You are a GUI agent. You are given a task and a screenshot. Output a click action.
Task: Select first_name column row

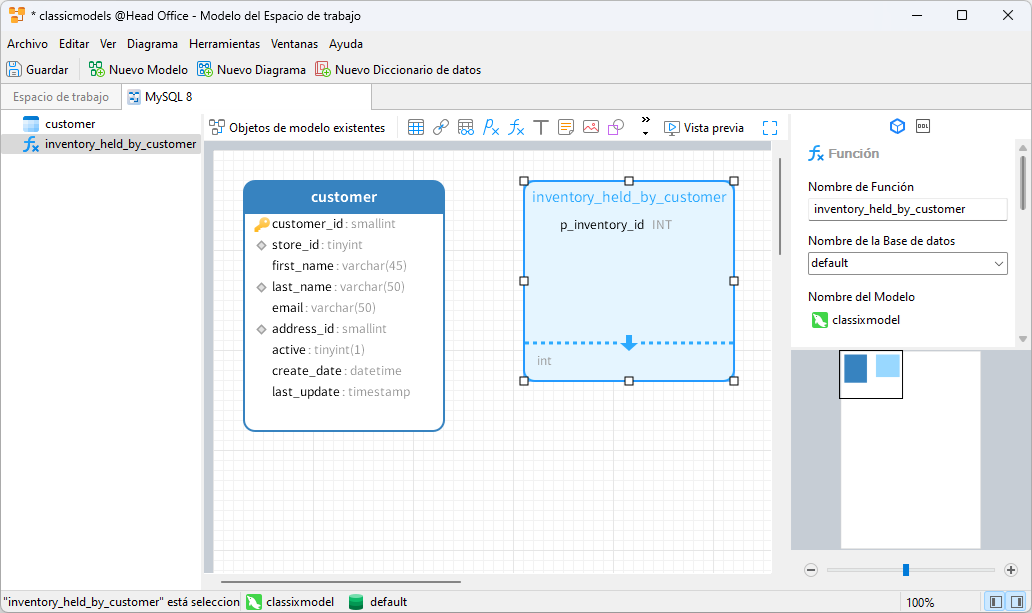coord(344,266)
